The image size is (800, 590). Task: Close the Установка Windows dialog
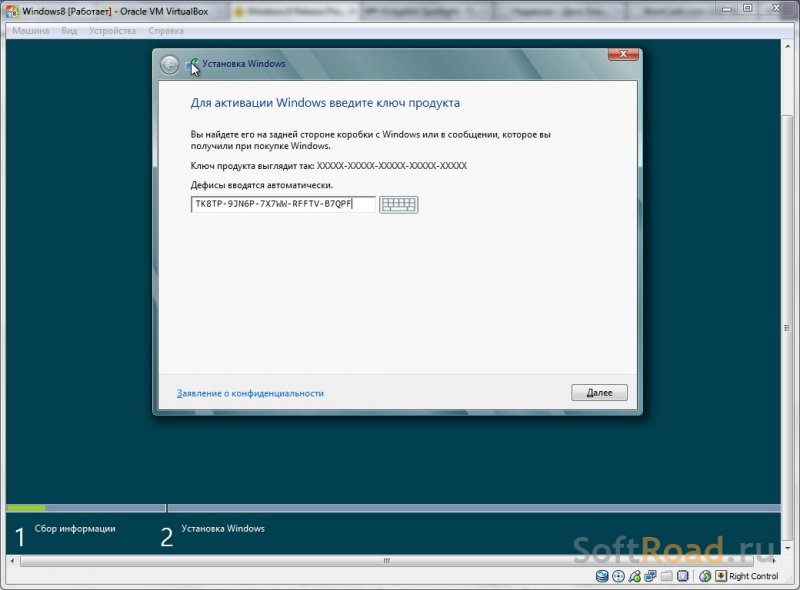pos(623,54)
